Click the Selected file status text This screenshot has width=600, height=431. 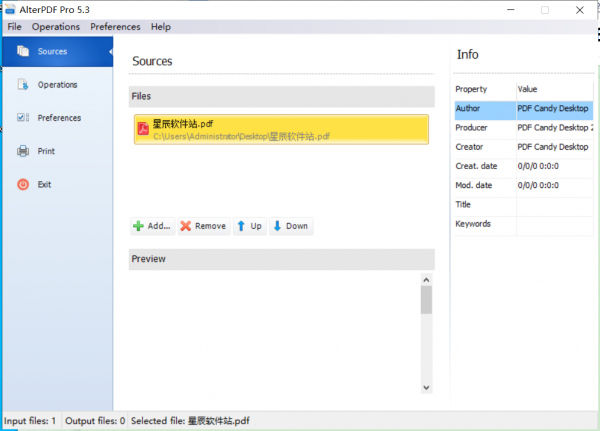click(x=190, y=421)
